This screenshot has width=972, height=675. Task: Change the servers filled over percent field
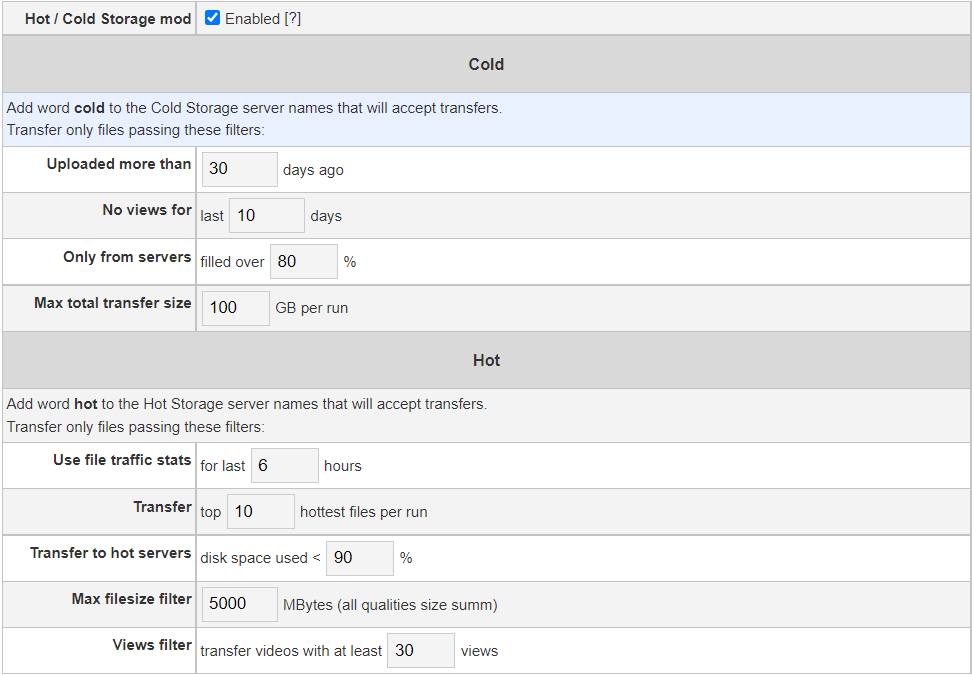click(x=304, y=262)
